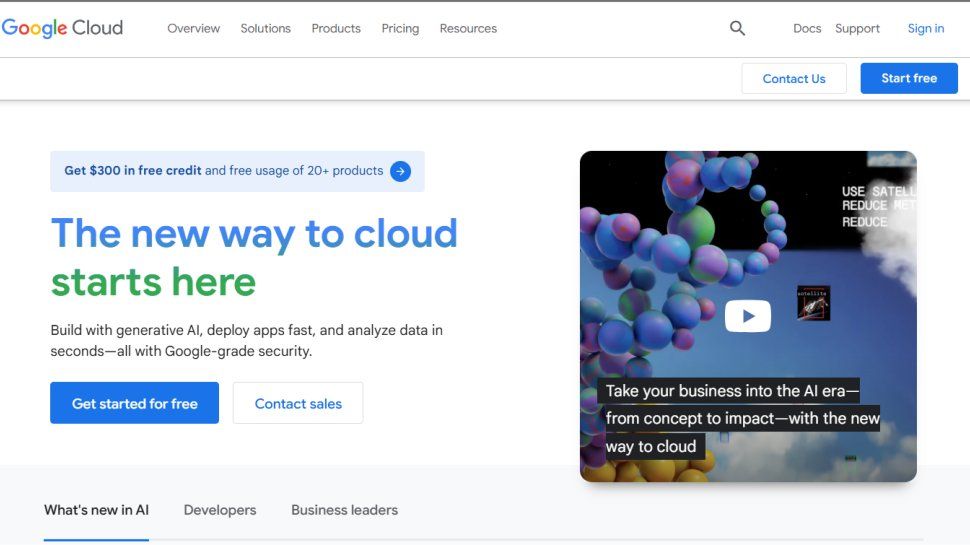This screenshot has width=970, height=545.
Task: Switch to the Developers tab
Action: (220, 510)
